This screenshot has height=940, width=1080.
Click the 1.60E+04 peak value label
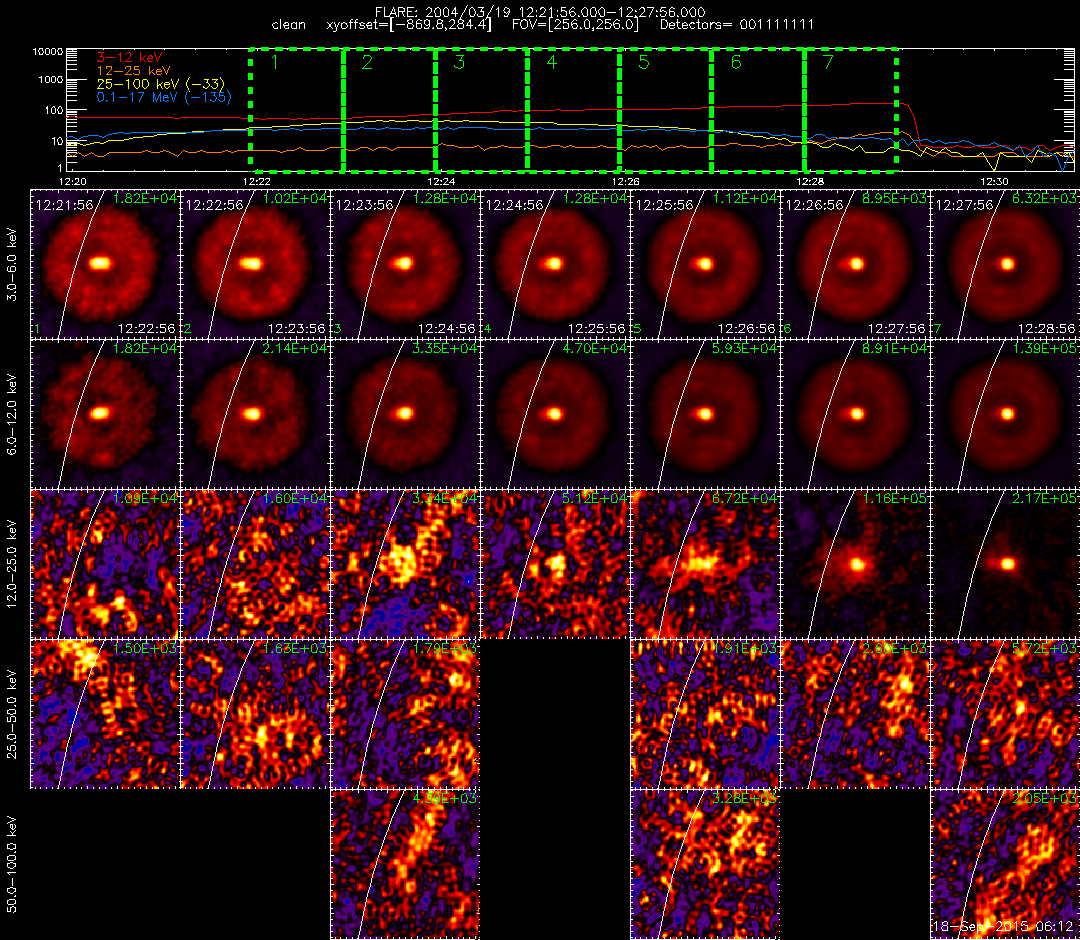coord(295,499)
